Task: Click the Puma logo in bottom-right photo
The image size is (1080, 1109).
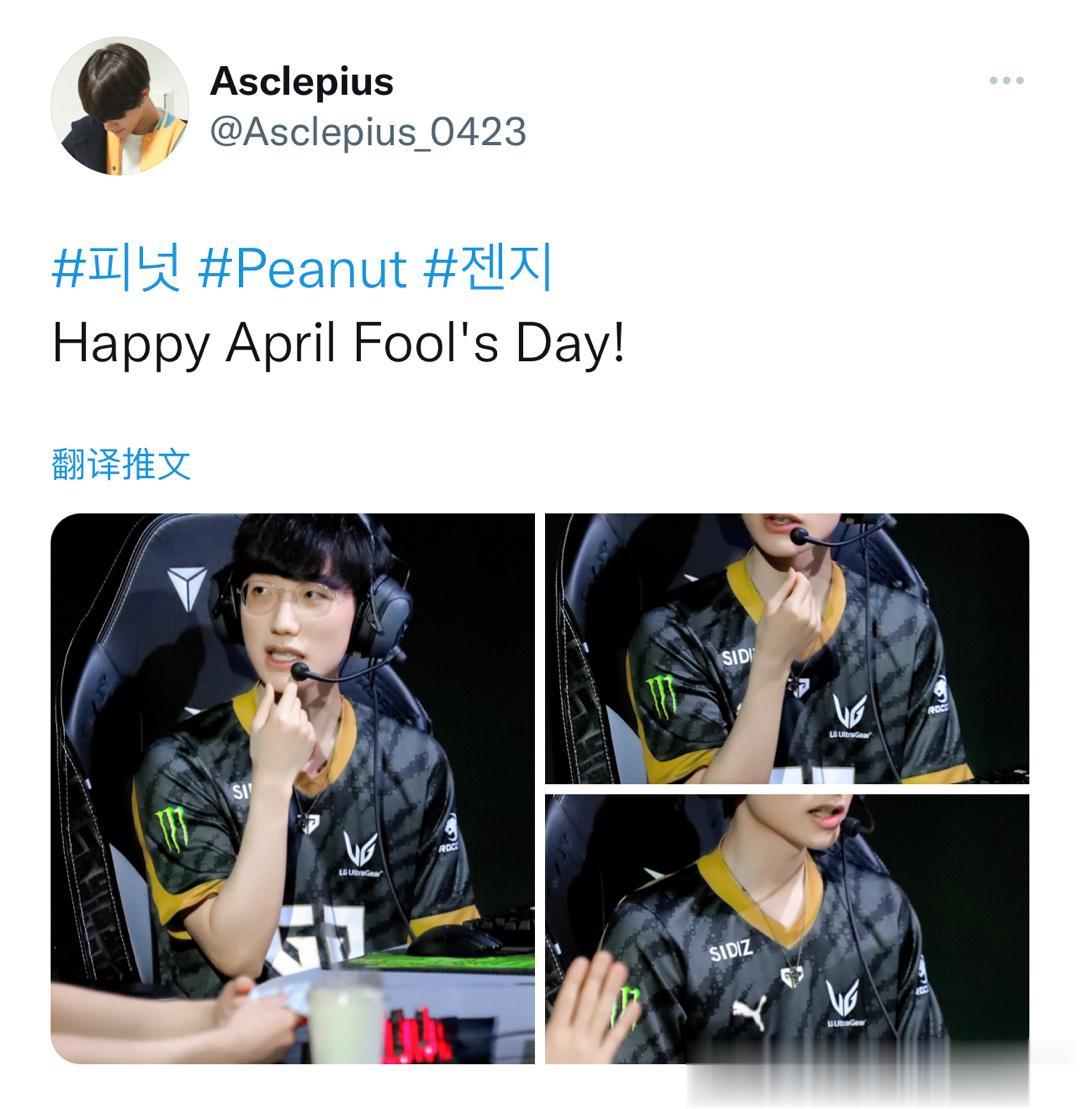Action: point(750,1012)
